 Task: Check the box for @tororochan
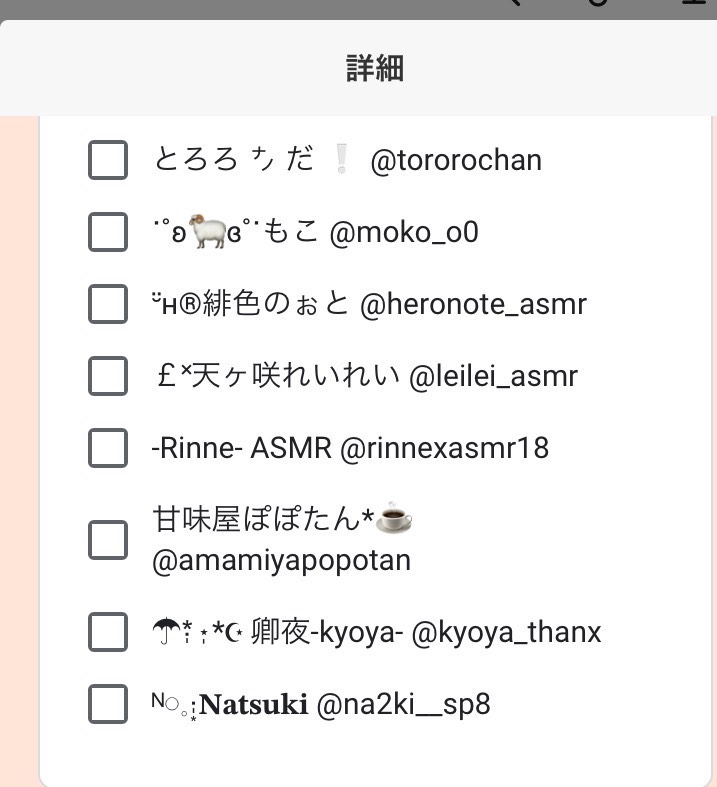(108, 160)
